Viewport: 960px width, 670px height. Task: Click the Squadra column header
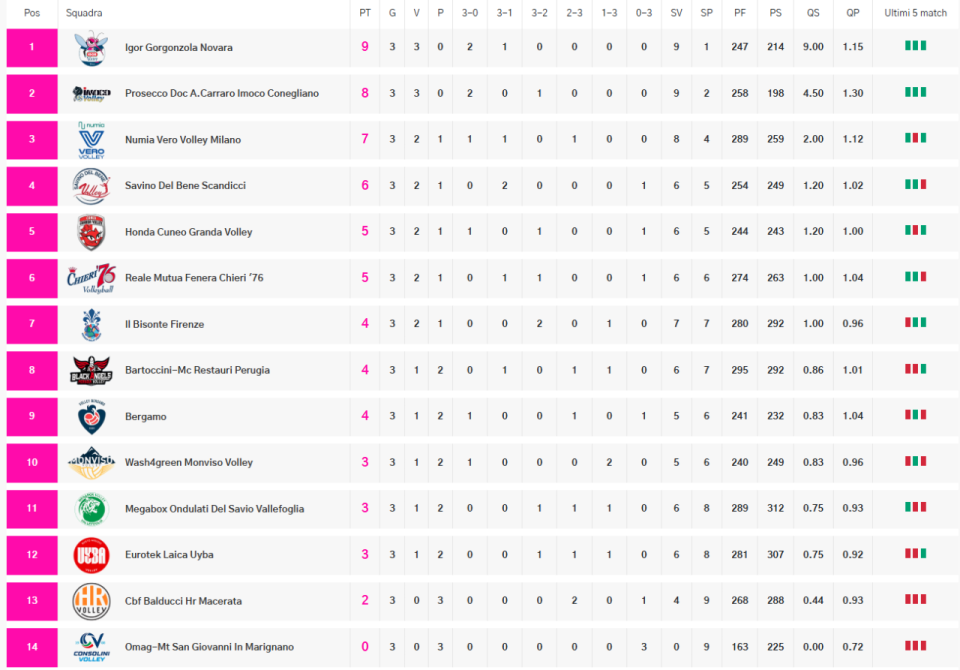tap(84, 13)
